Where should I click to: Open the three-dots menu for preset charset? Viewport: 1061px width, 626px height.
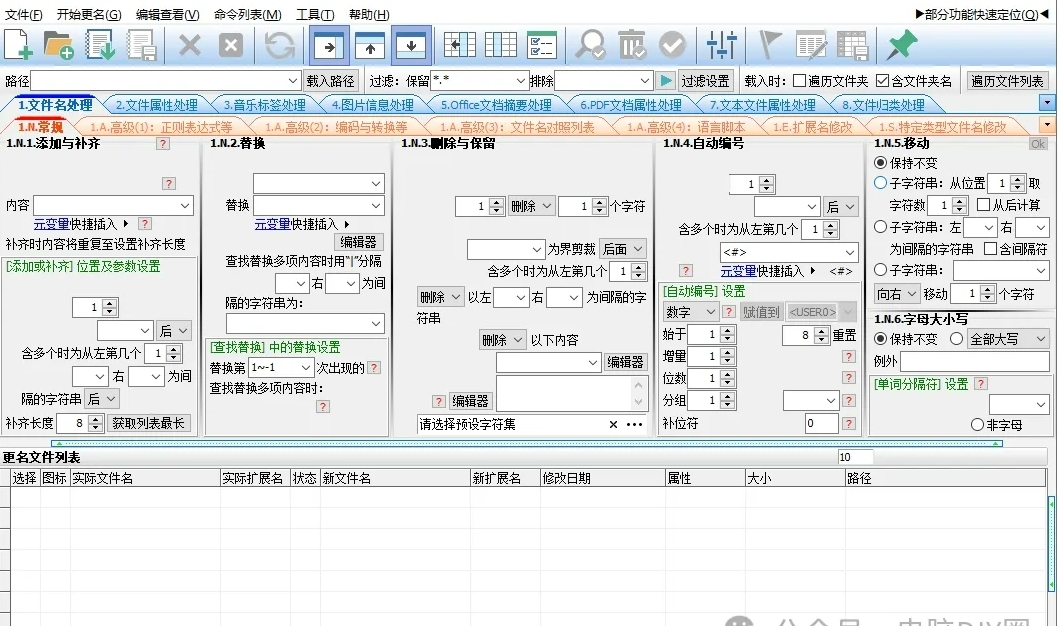[635, 424]
